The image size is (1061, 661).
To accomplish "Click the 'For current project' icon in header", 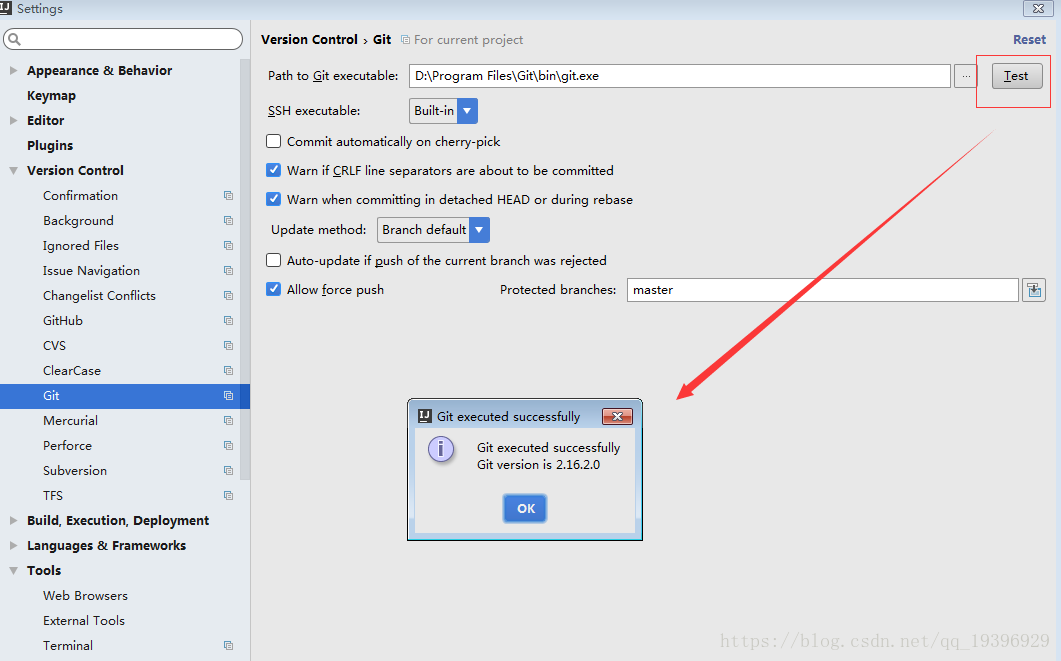I will tap(405, 40).
